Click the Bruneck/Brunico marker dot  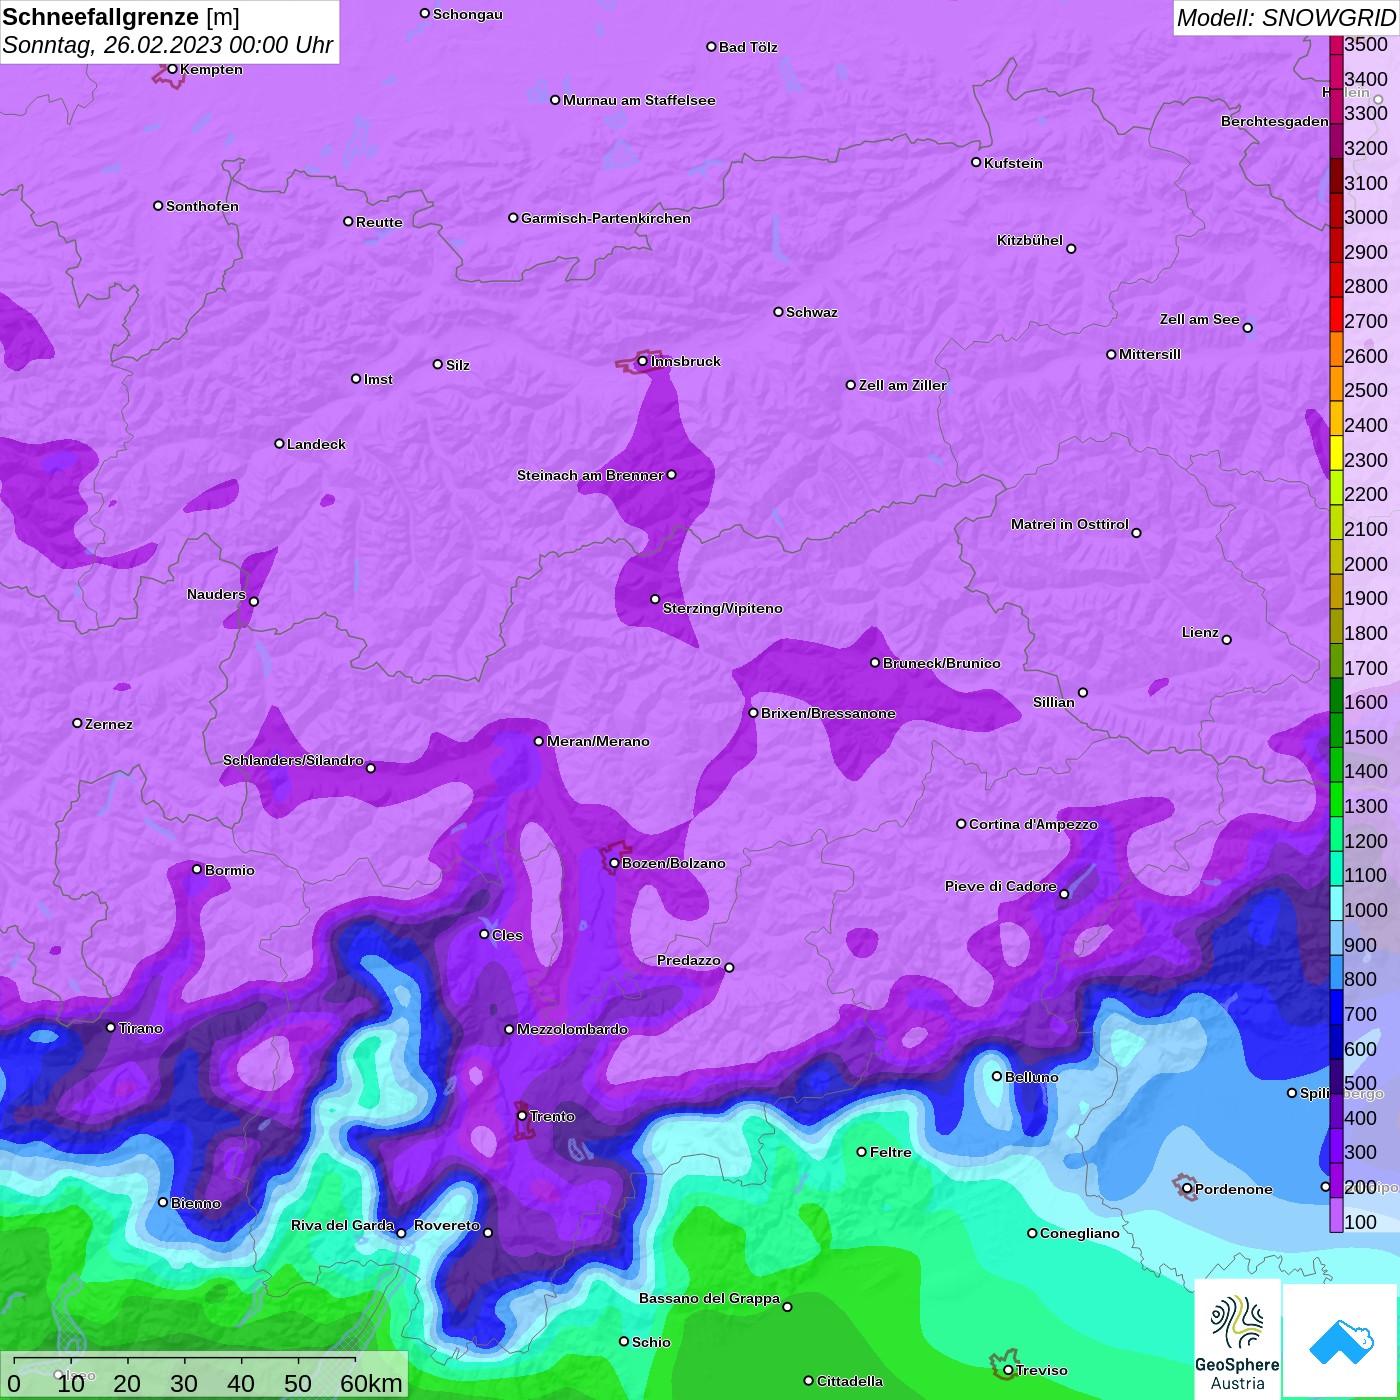pos(875,663)
